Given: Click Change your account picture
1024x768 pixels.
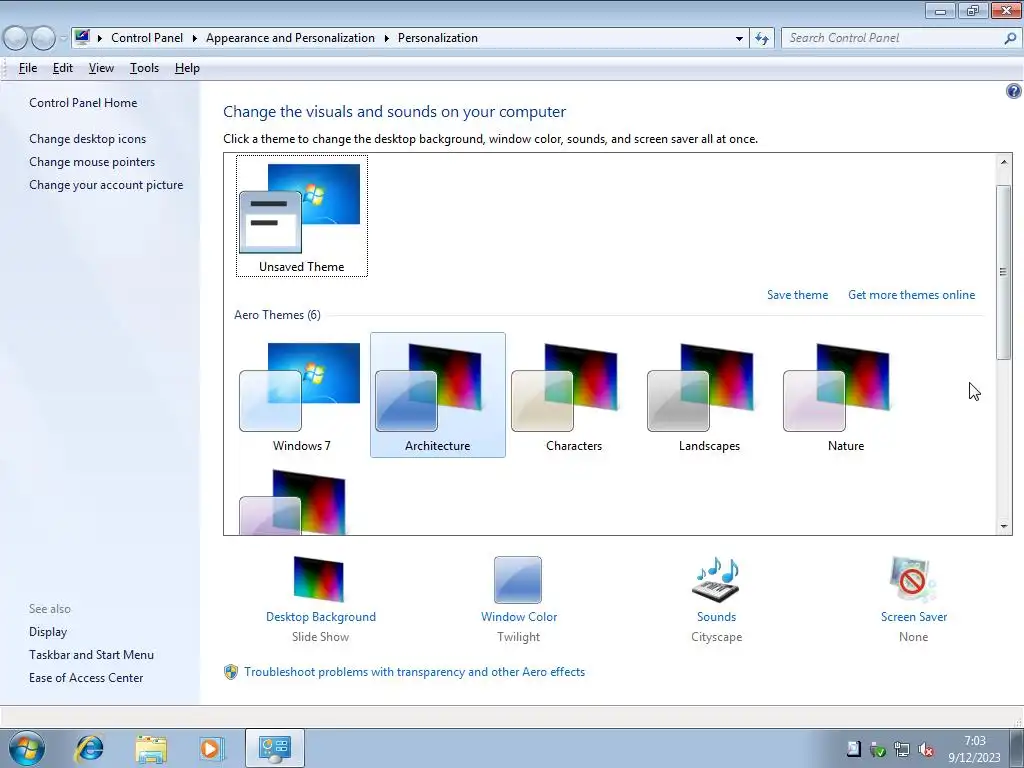Looking at the screenshot, I should [x=106, y=185].
